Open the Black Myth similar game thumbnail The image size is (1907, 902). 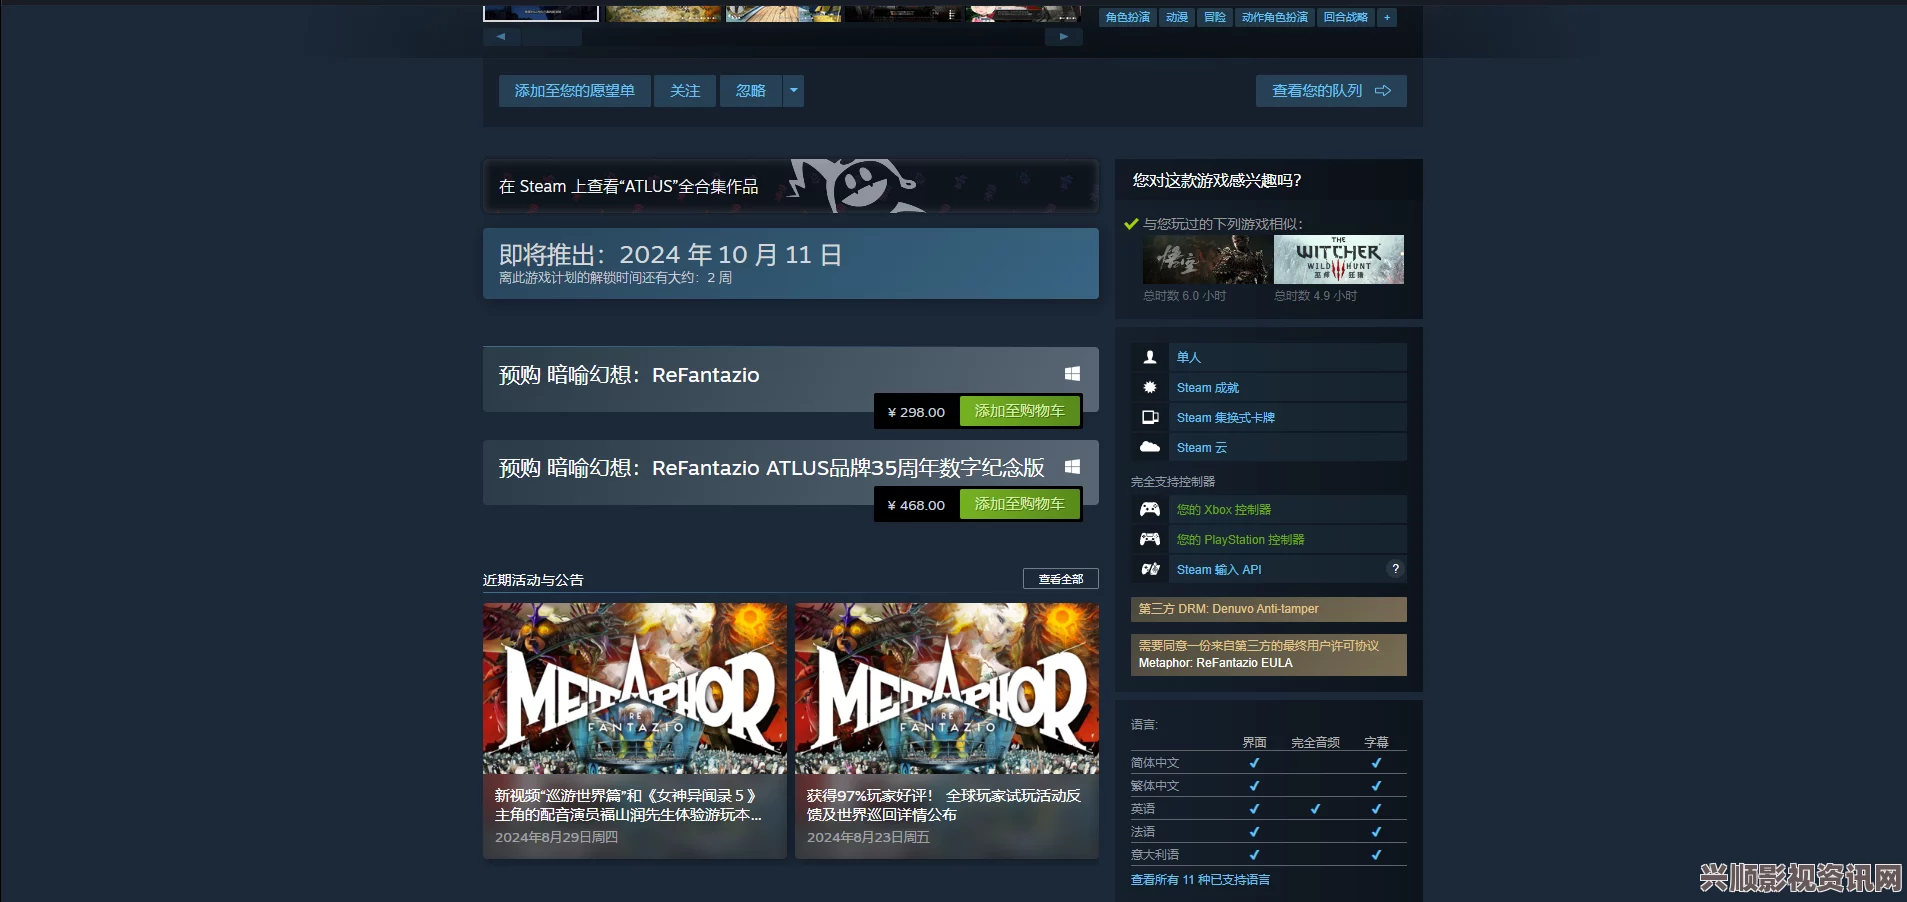1207,260
